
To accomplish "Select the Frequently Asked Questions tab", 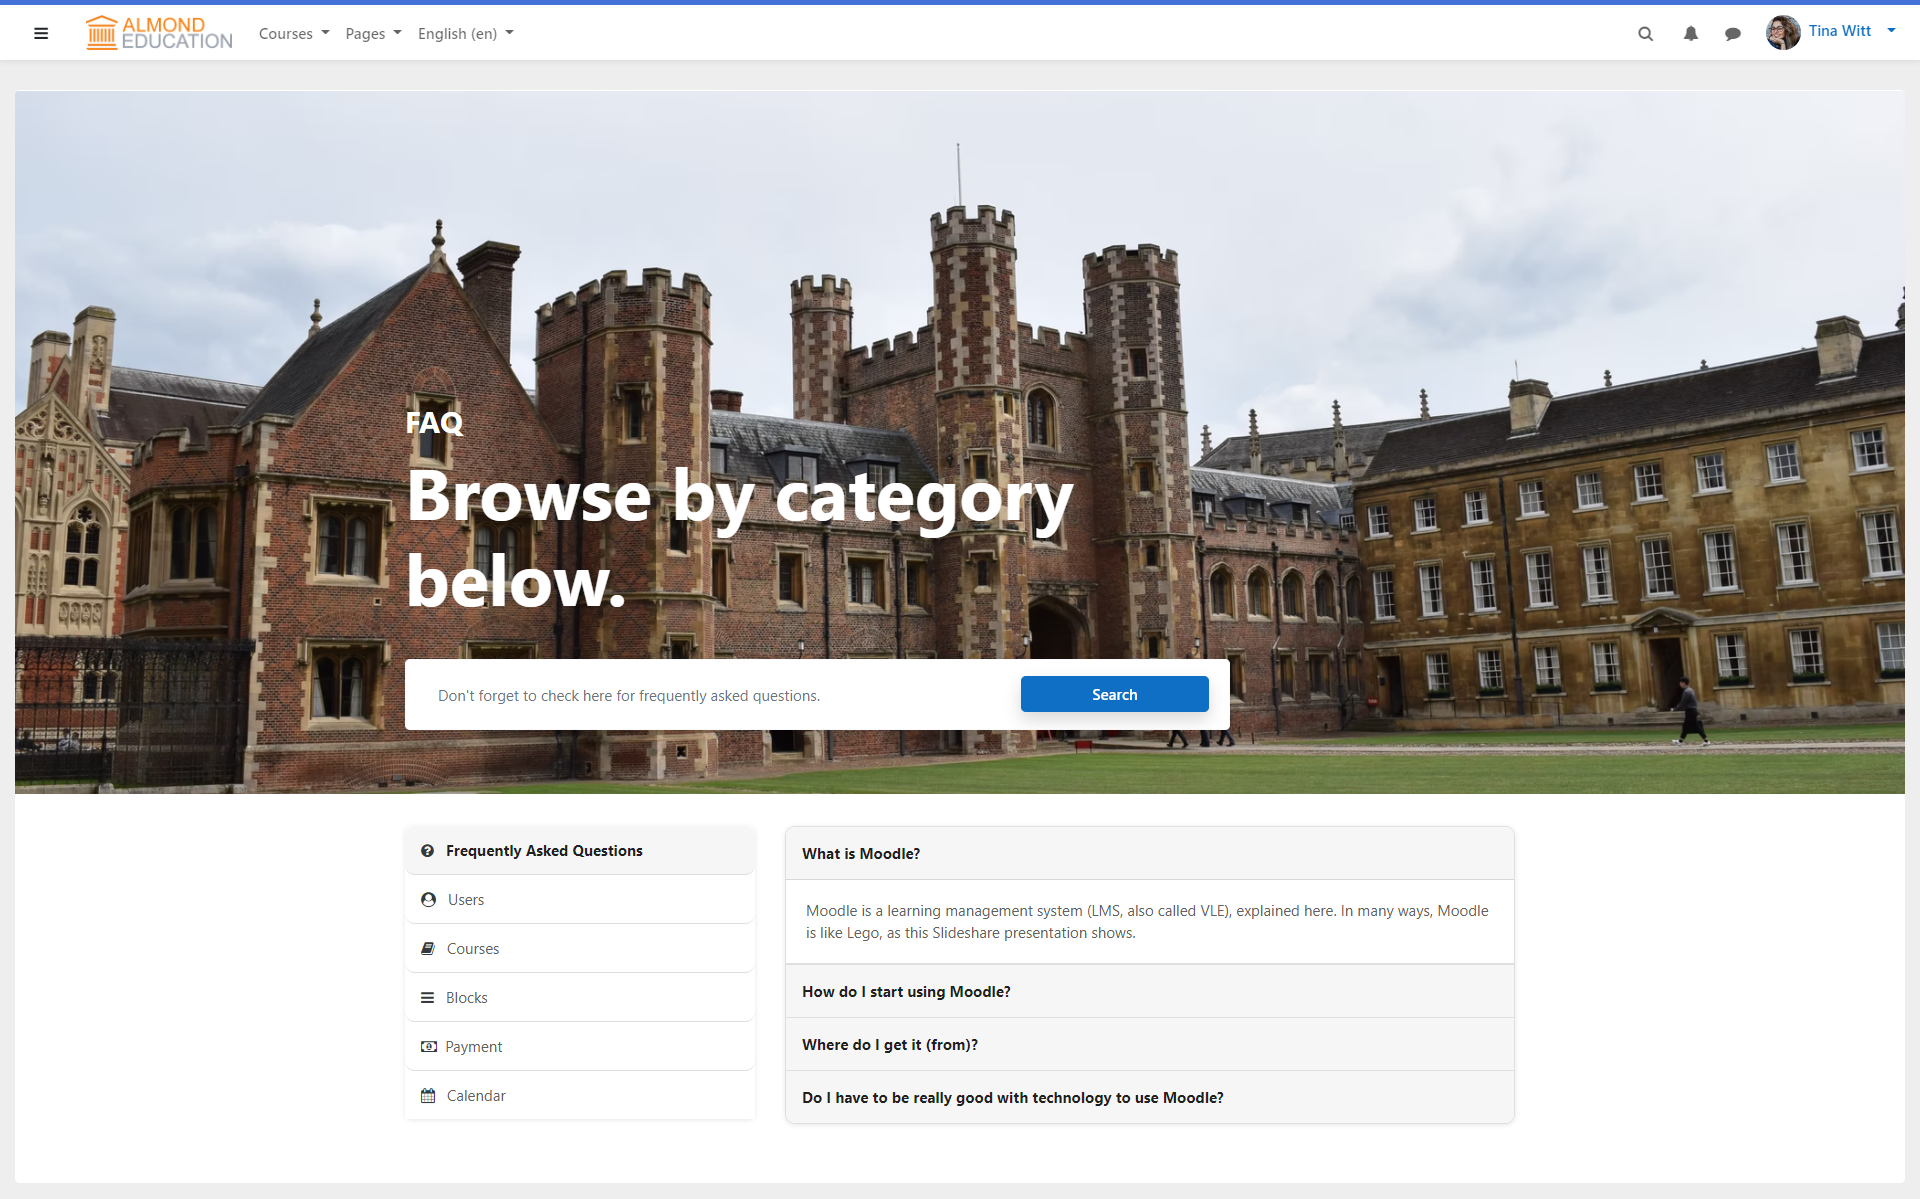I will pos(580,850).
